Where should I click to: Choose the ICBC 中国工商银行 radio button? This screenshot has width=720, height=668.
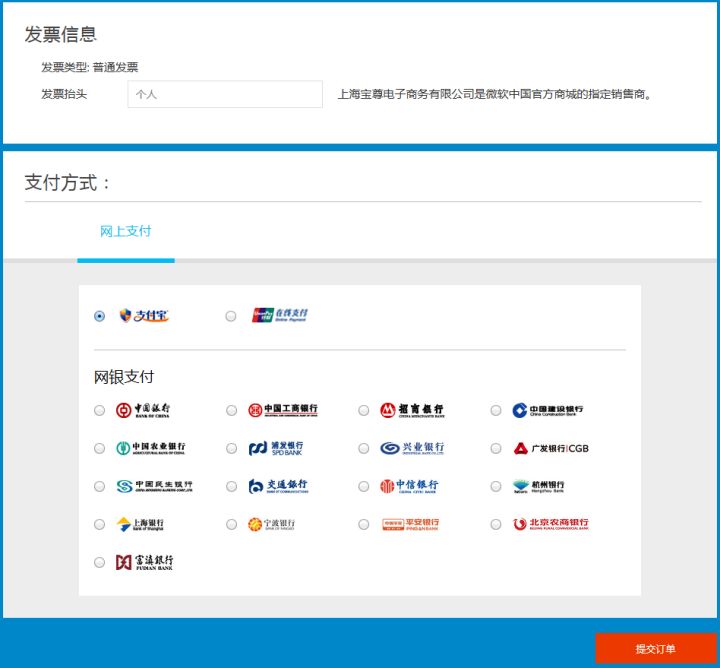pos(231,410)
